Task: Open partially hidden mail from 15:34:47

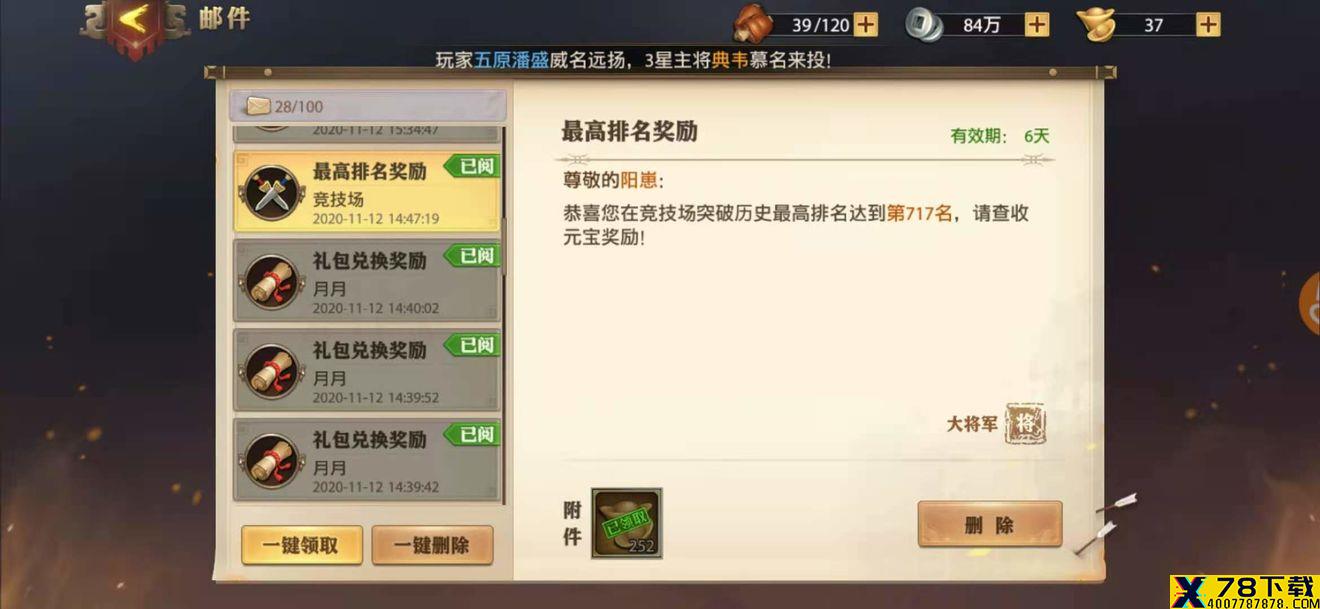Action: point(367,135)
